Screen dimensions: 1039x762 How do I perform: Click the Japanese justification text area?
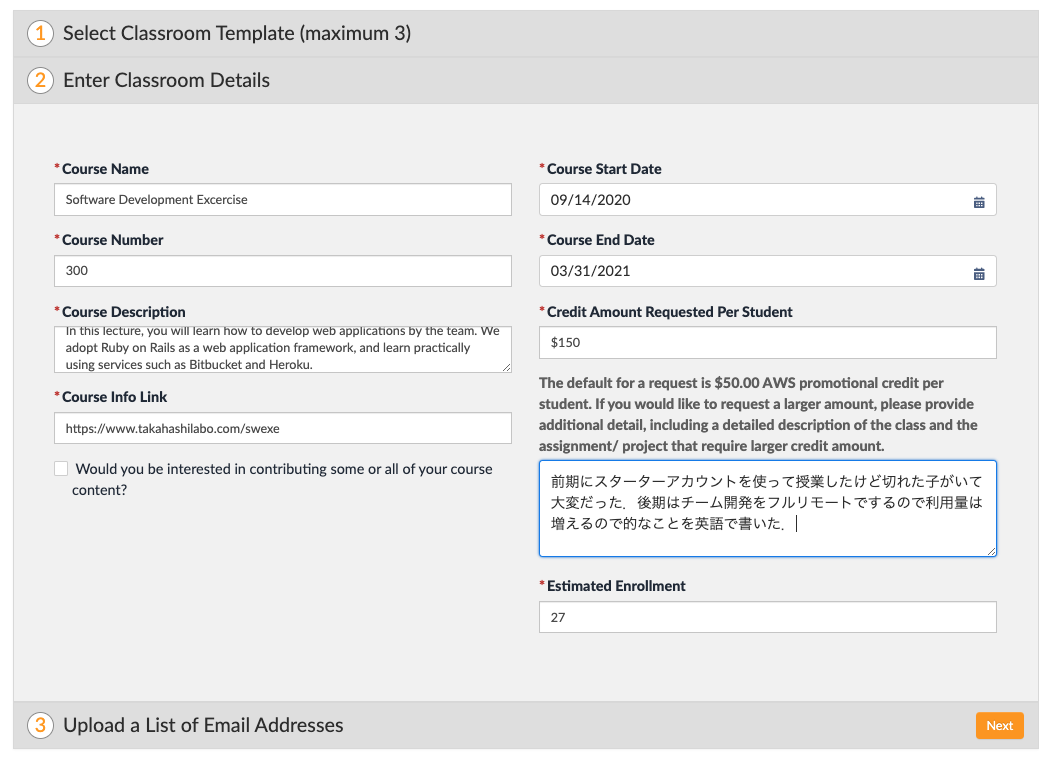click(767, 508)
